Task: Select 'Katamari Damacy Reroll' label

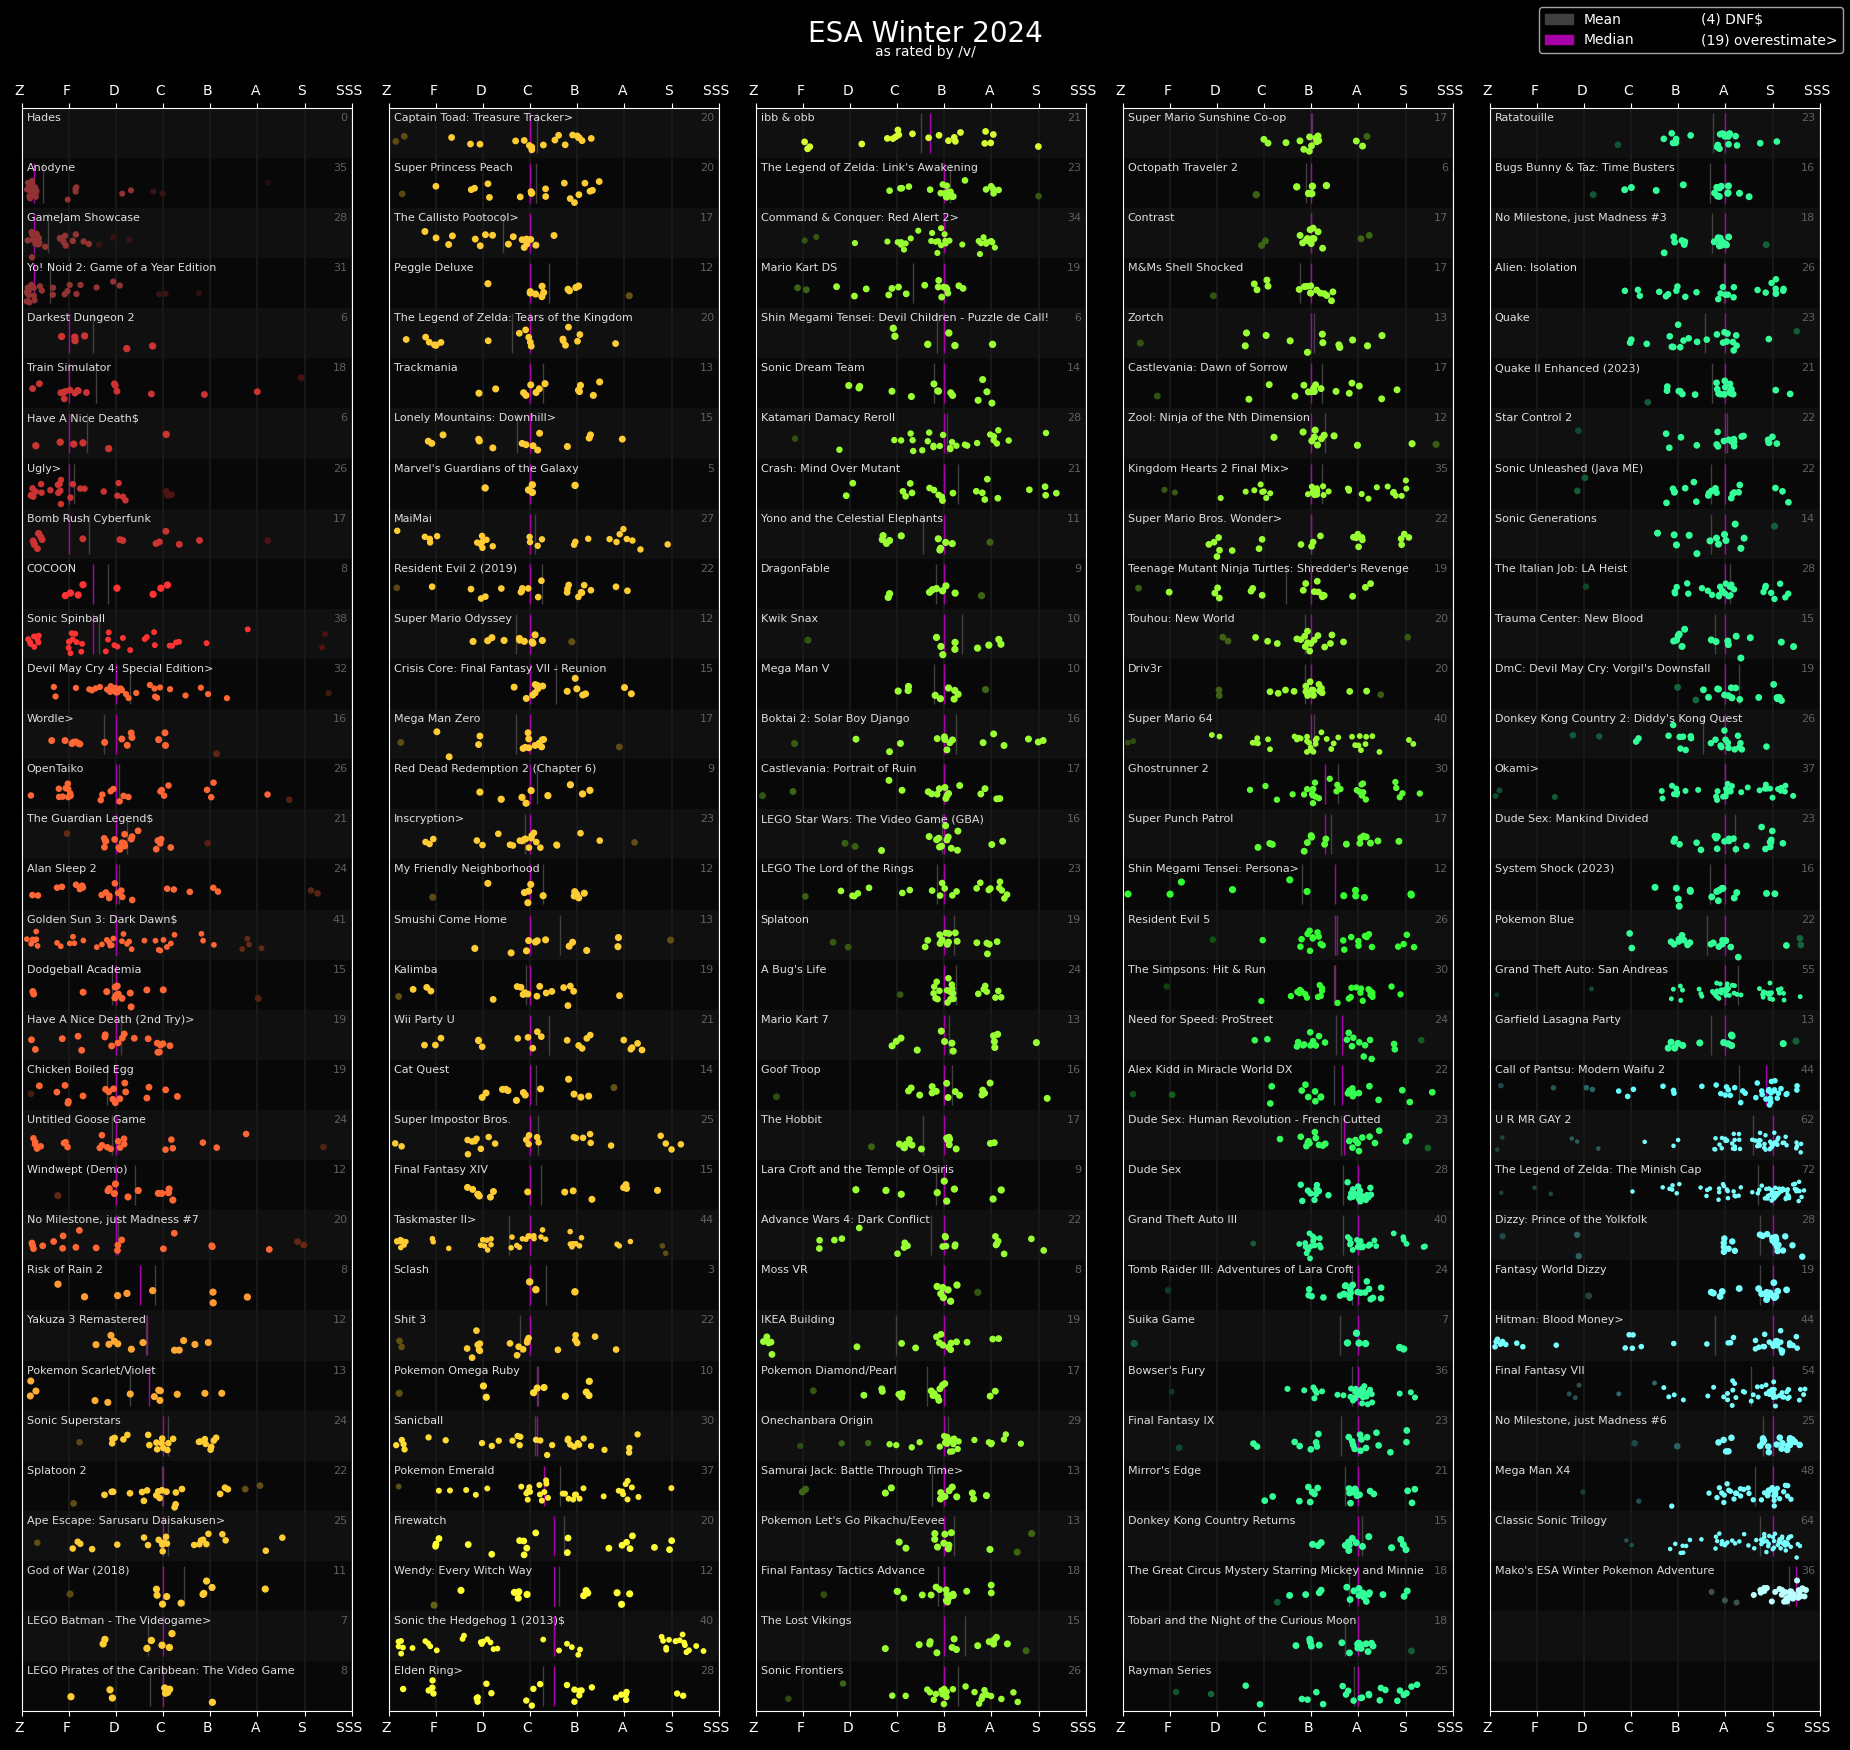Action: (828, 418)
